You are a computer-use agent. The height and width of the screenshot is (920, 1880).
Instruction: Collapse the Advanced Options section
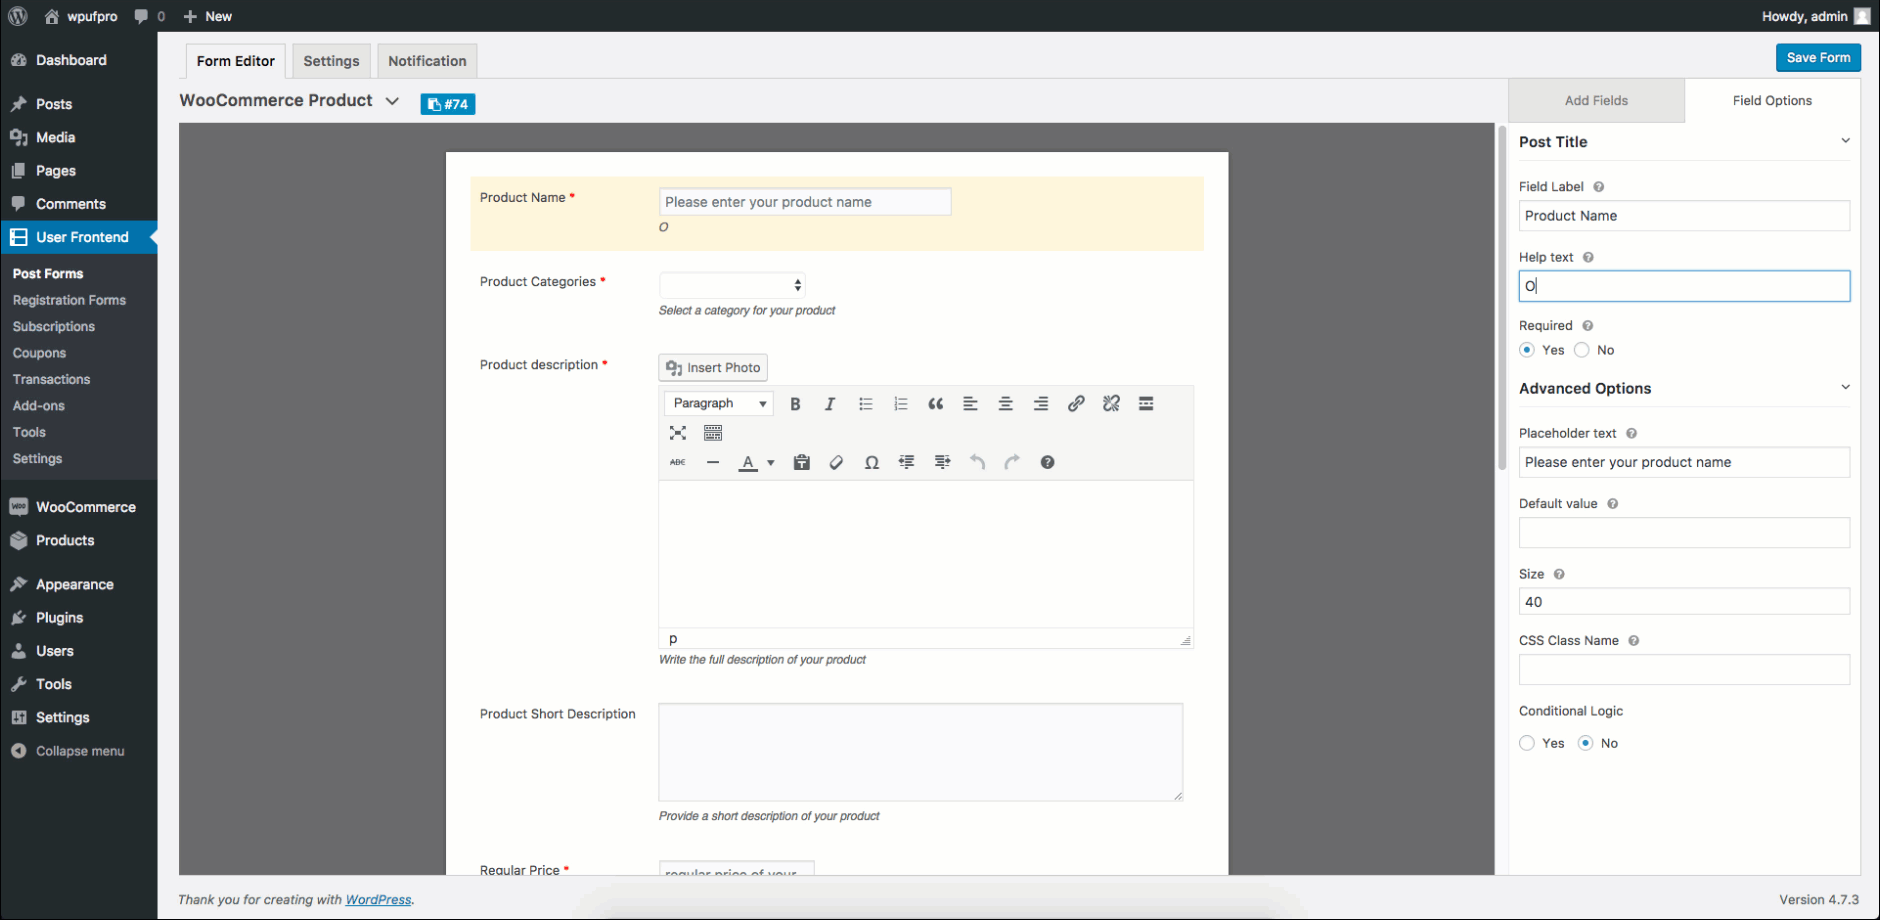[1845, 388]
